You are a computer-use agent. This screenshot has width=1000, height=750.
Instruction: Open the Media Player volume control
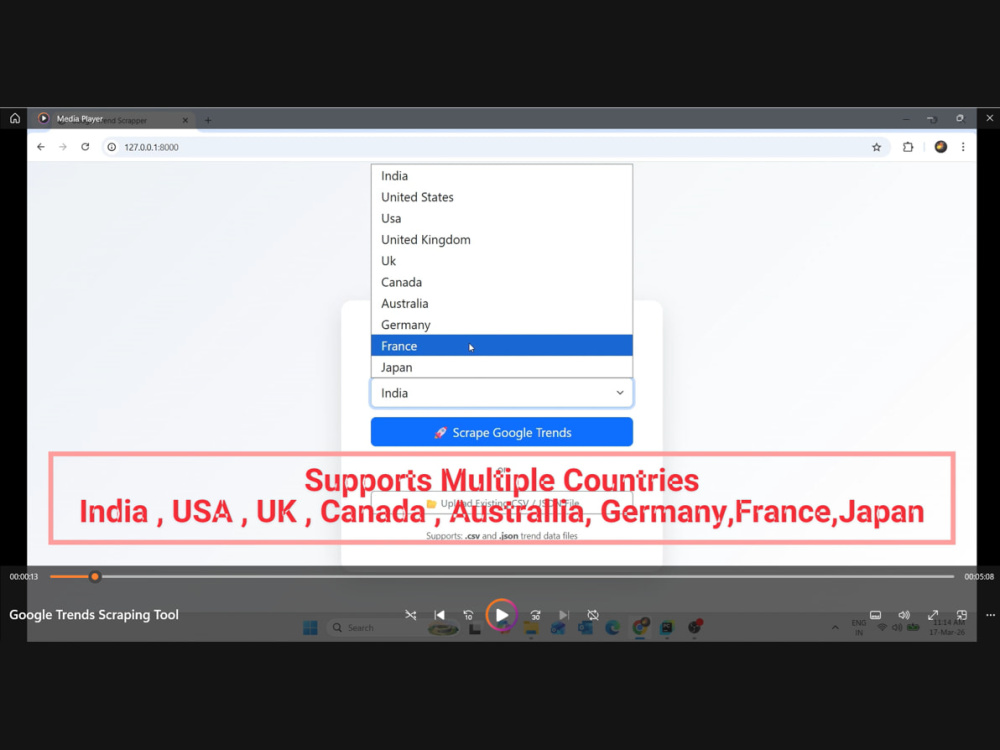[904, 615]
